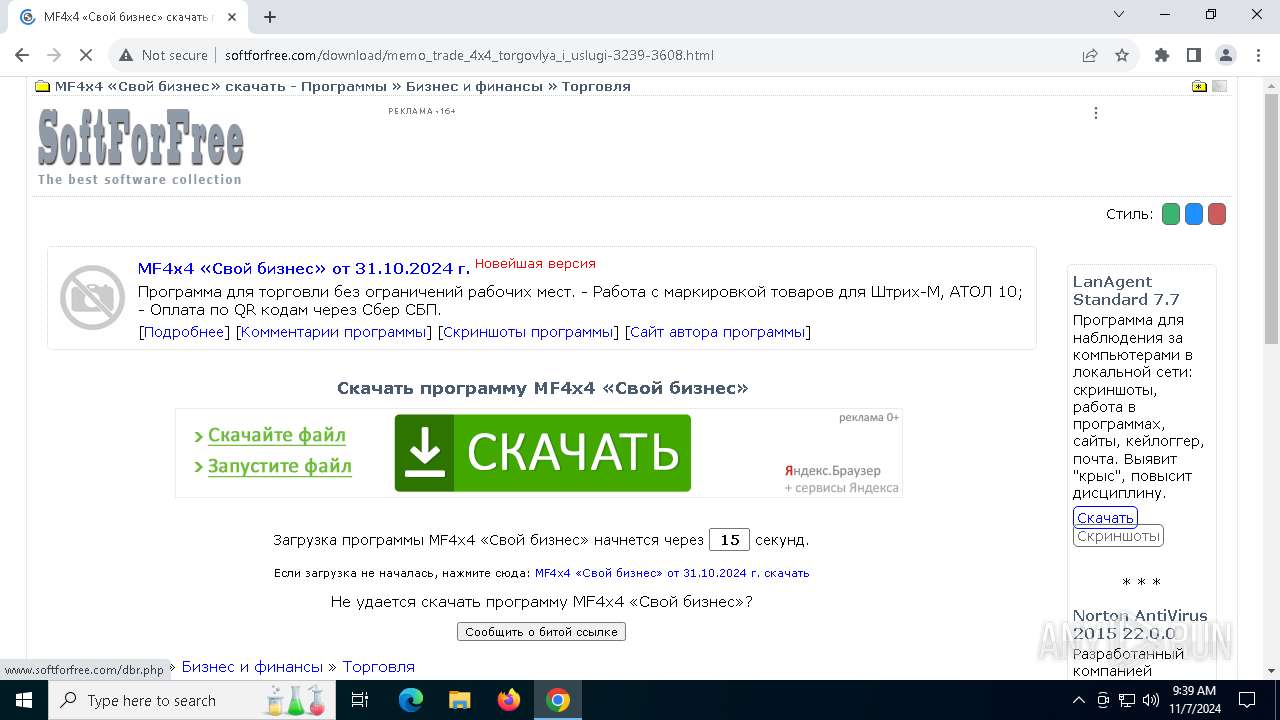Click the browser forward arrow

(x=54, y=55)
